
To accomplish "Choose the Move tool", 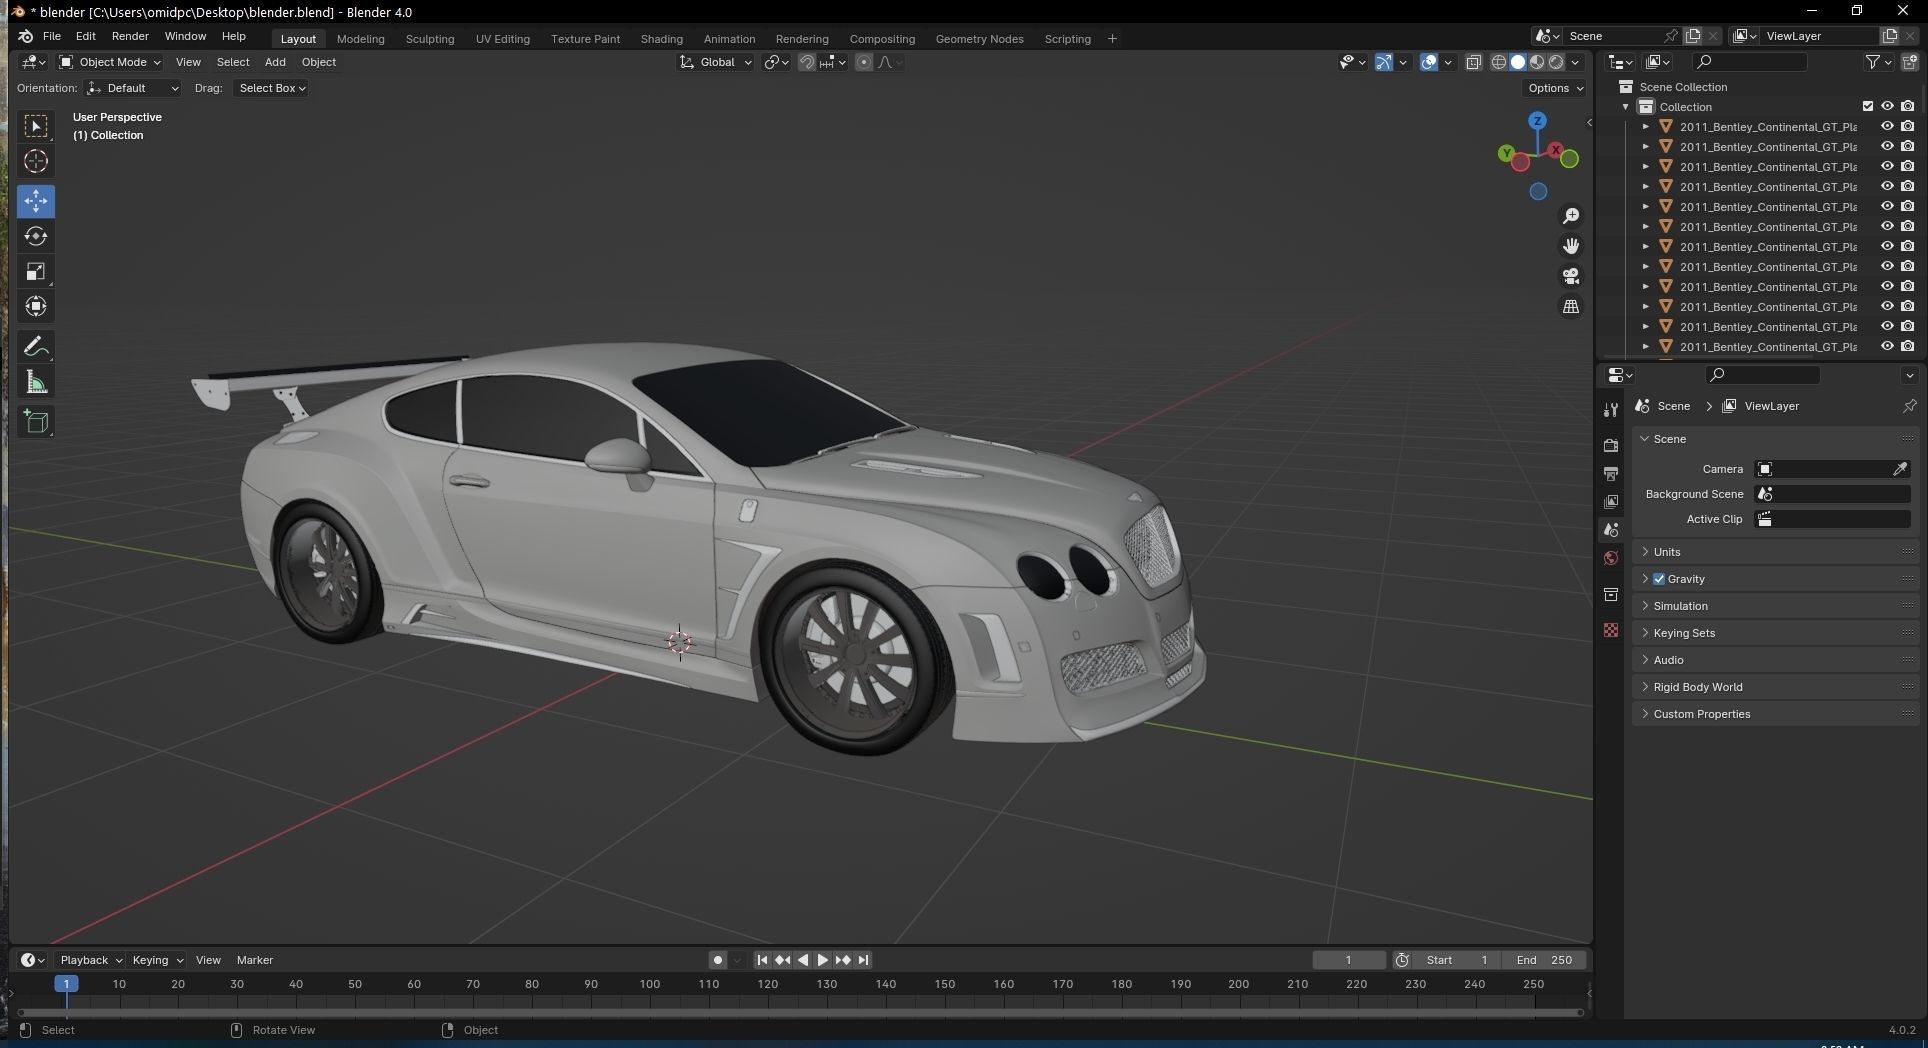I will pyautogui.click(x=36, y=200).
